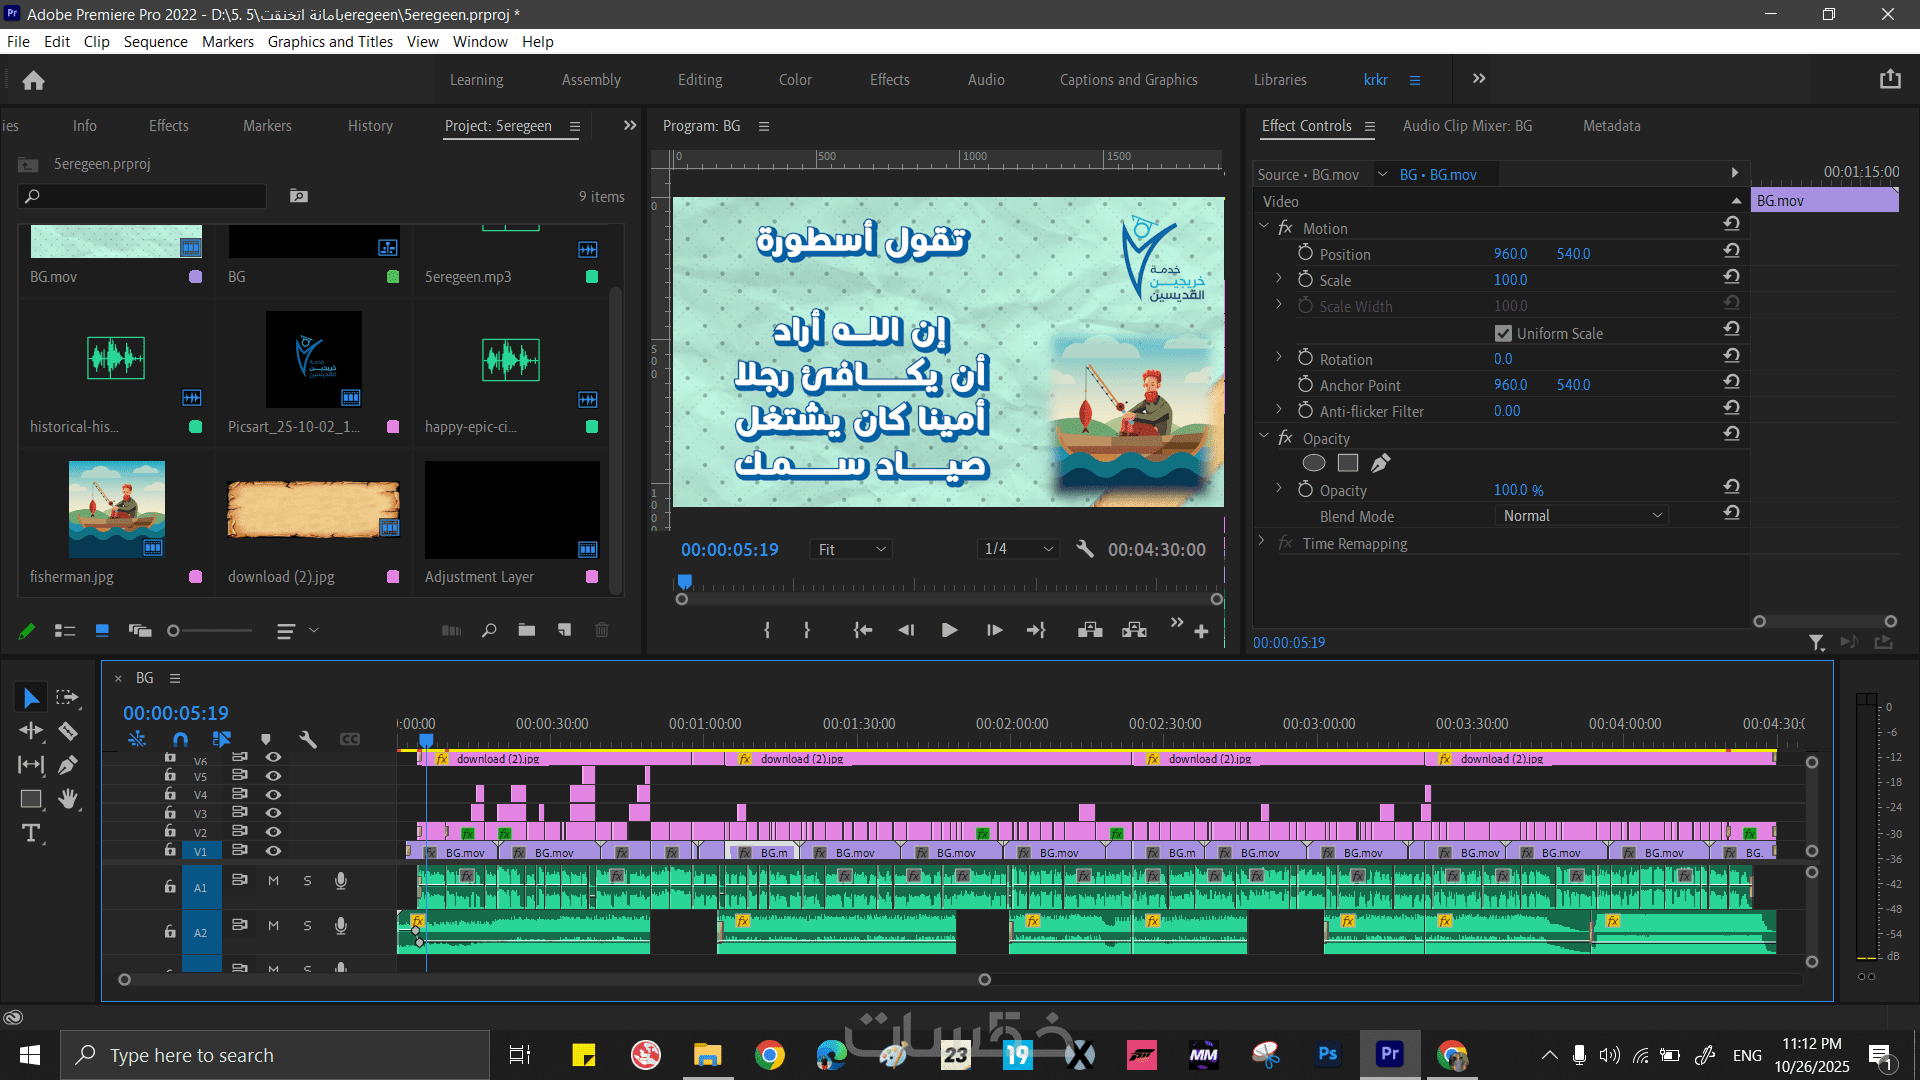The image size is (1920, 1080).
Task: Toggle Uniform Scale checkbox
Action: click(1503, 333)
